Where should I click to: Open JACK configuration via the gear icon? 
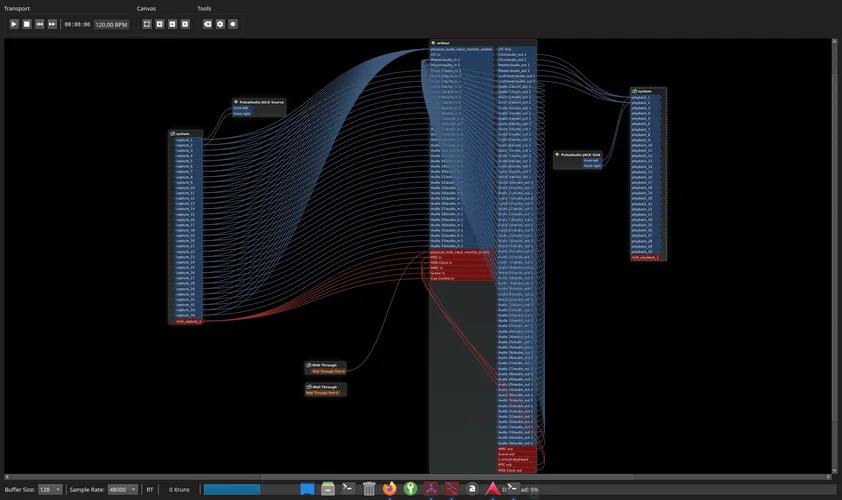[221, 24]
